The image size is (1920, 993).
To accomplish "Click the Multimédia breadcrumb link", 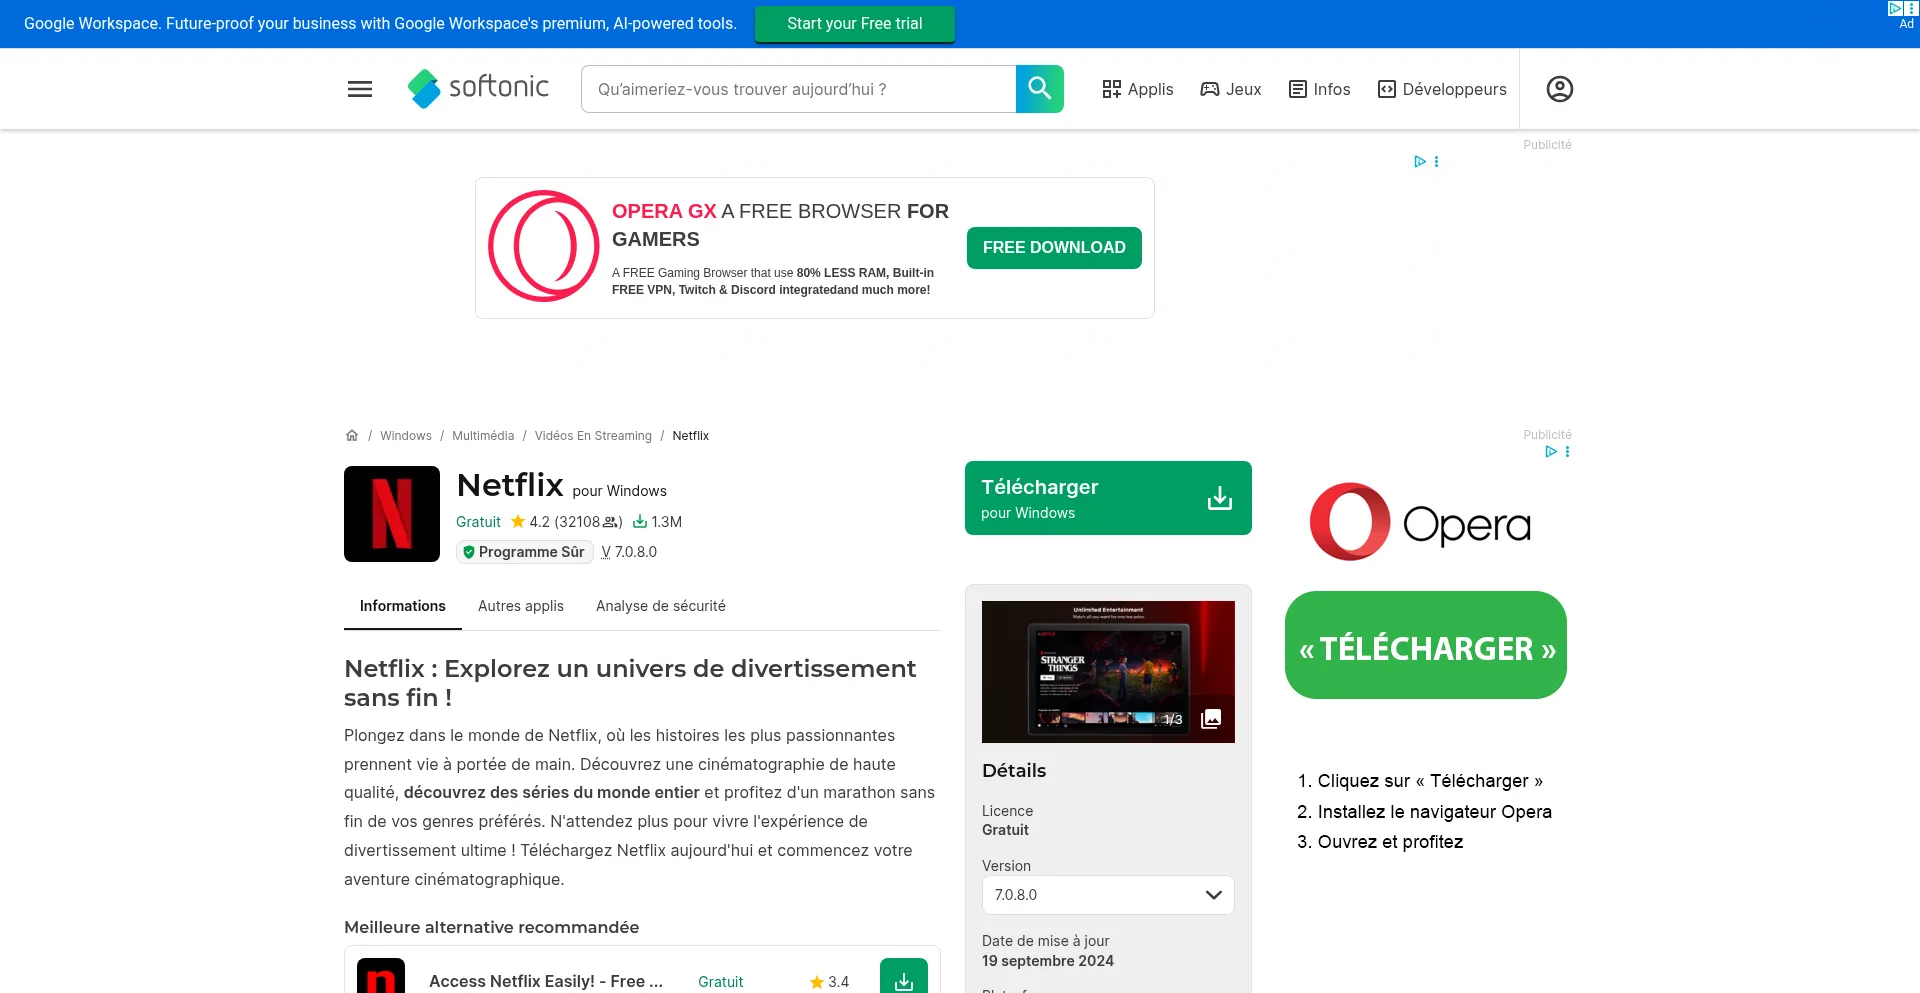I will pyautogui.click(x=483, y=436).
